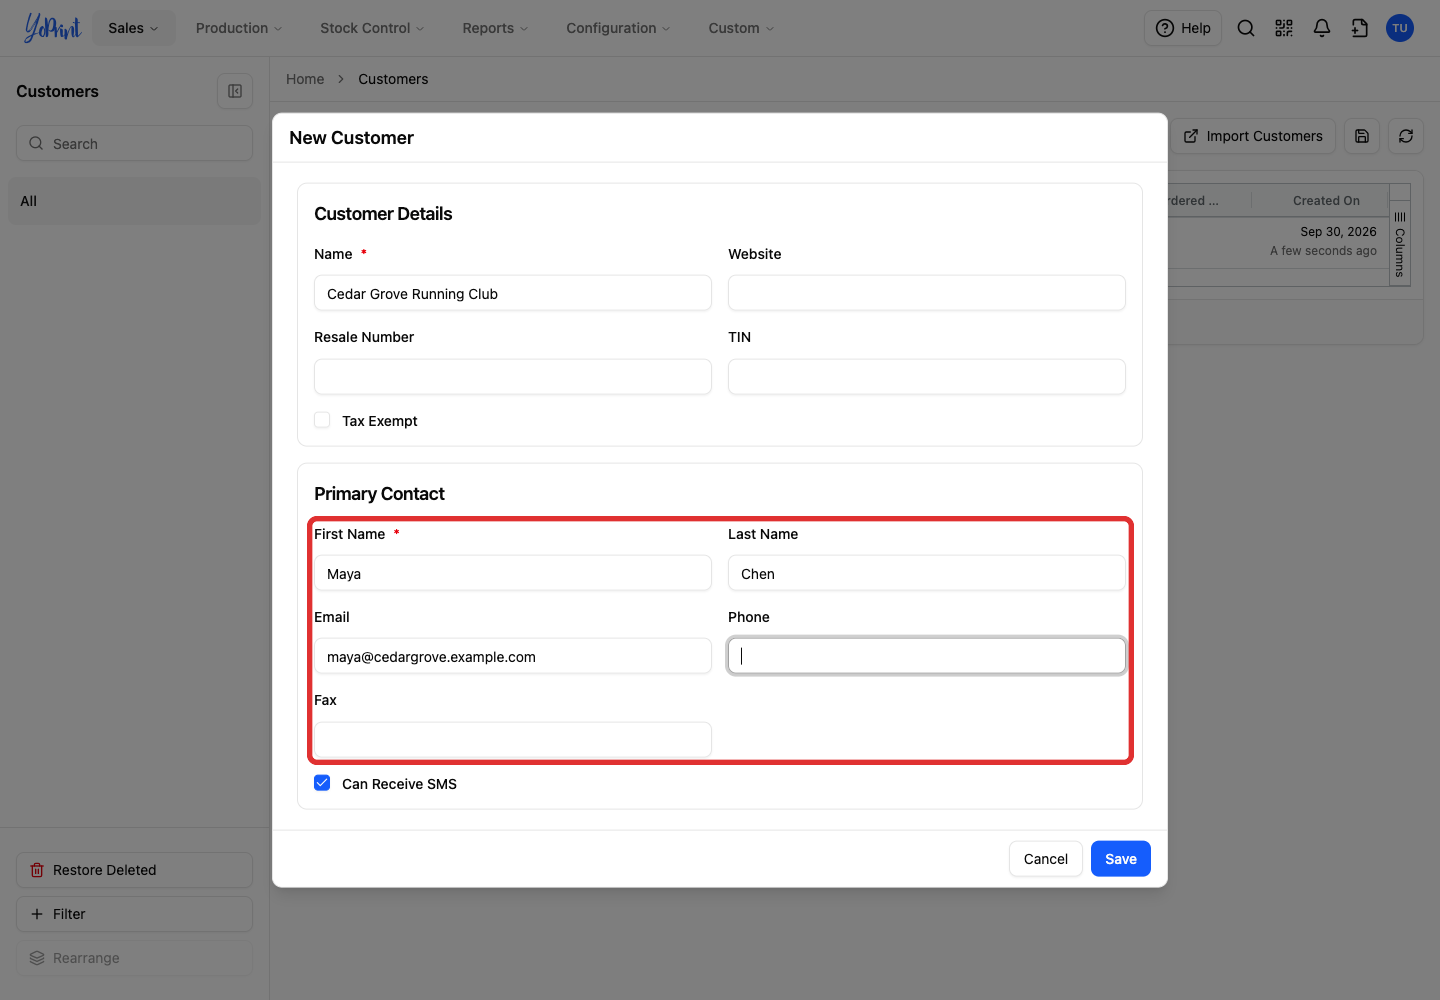Select the All customers filter
This screenshot has width=1440, height=1000.
(x=134, y=201)
